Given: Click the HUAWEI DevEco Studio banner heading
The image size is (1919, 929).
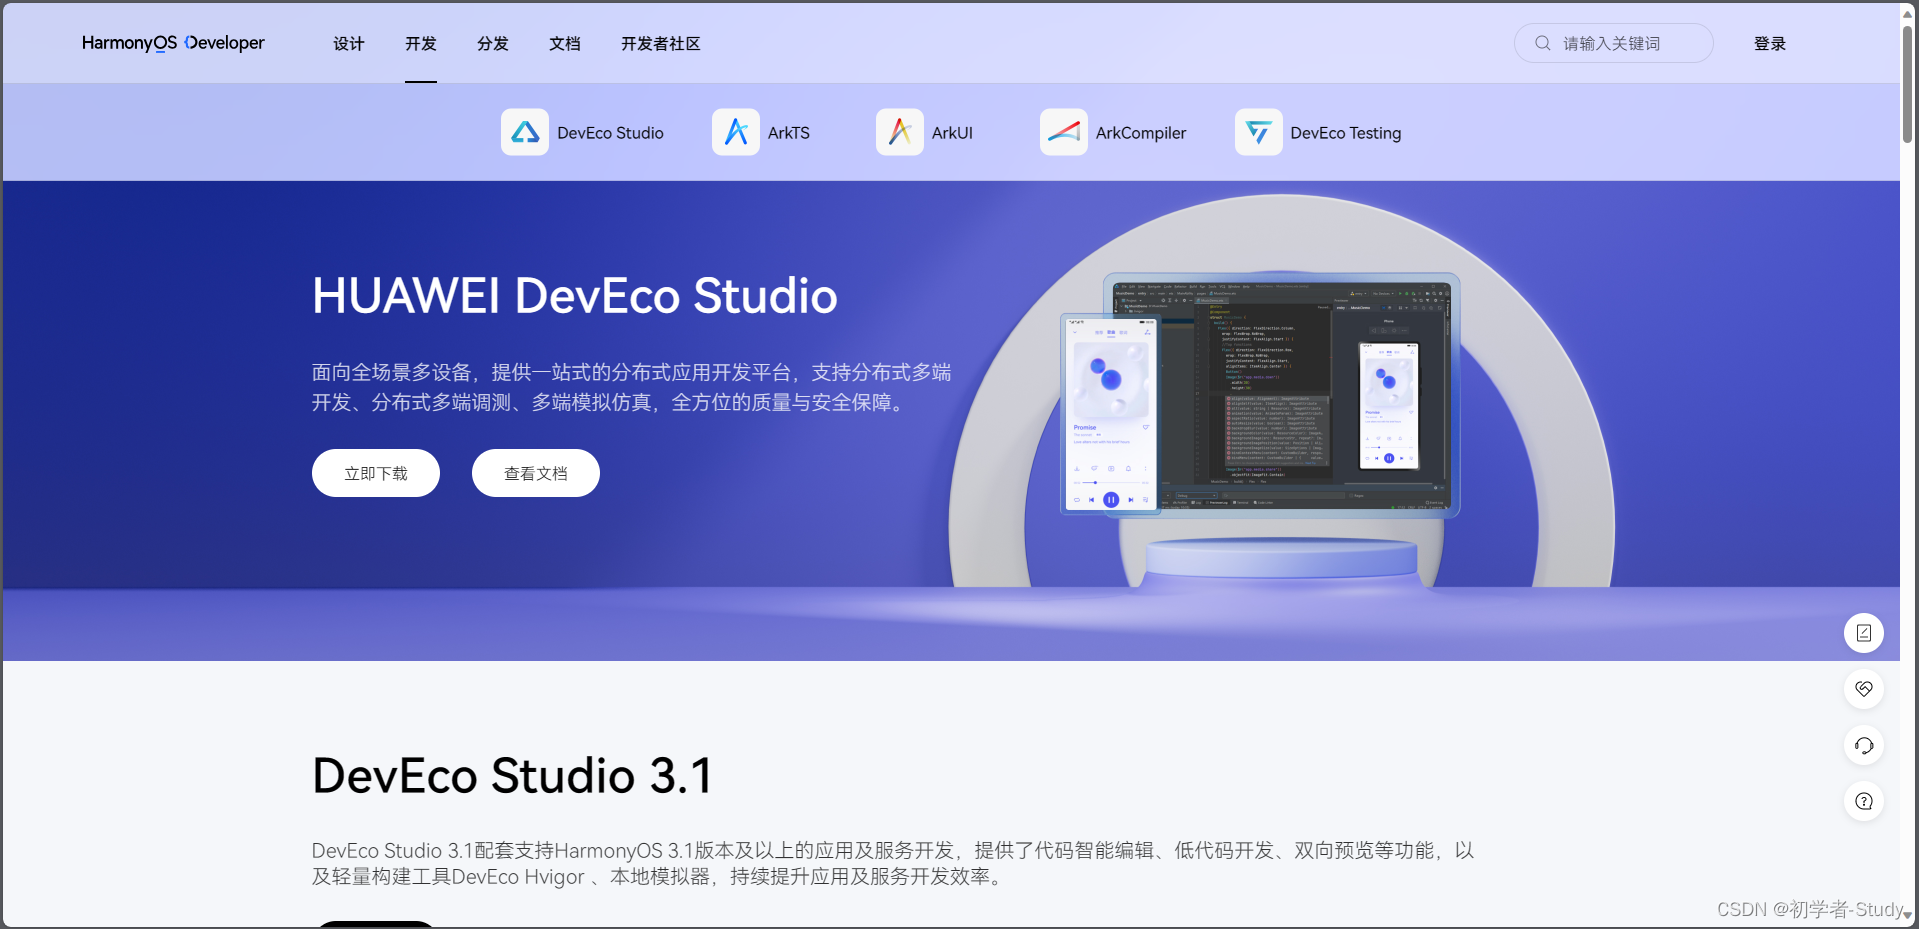Looking at the screenshot, I should click(575, 296).
